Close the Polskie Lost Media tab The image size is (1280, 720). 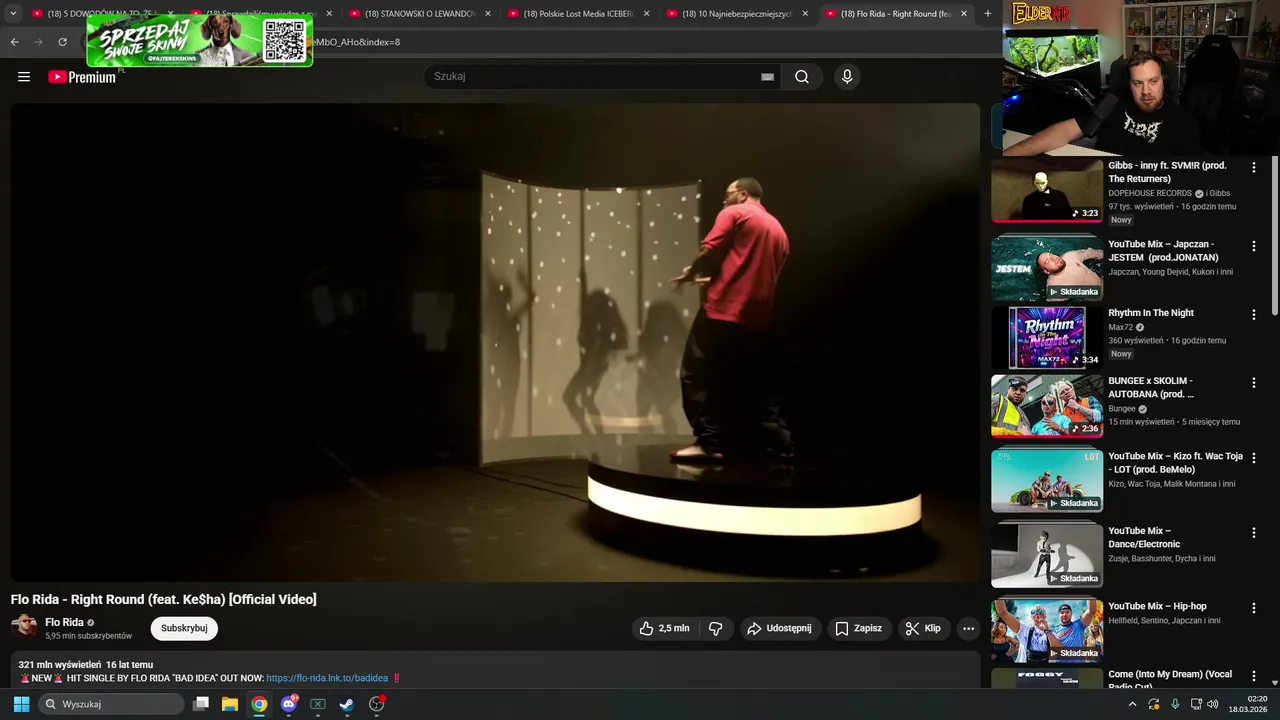click(x=647, y=14)
